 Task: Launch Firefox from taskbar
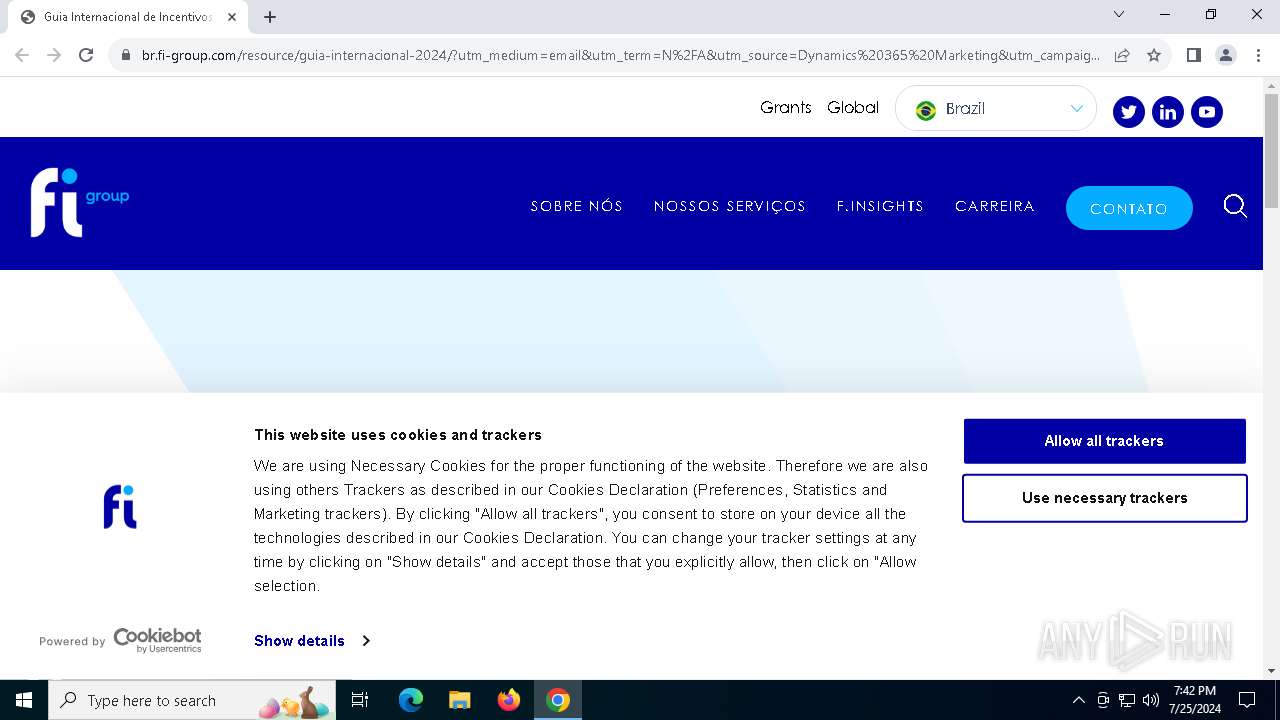(x=509, y=700)
